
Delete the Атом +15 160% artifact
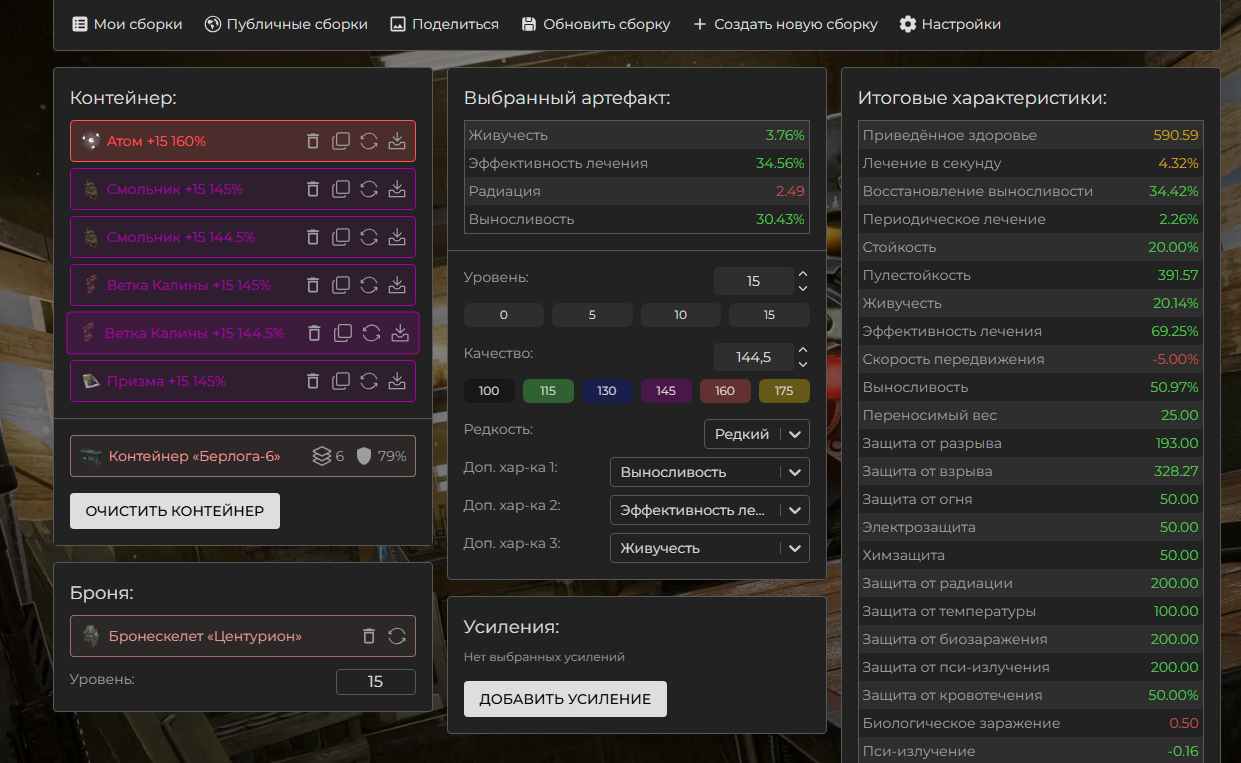[313, 141]
